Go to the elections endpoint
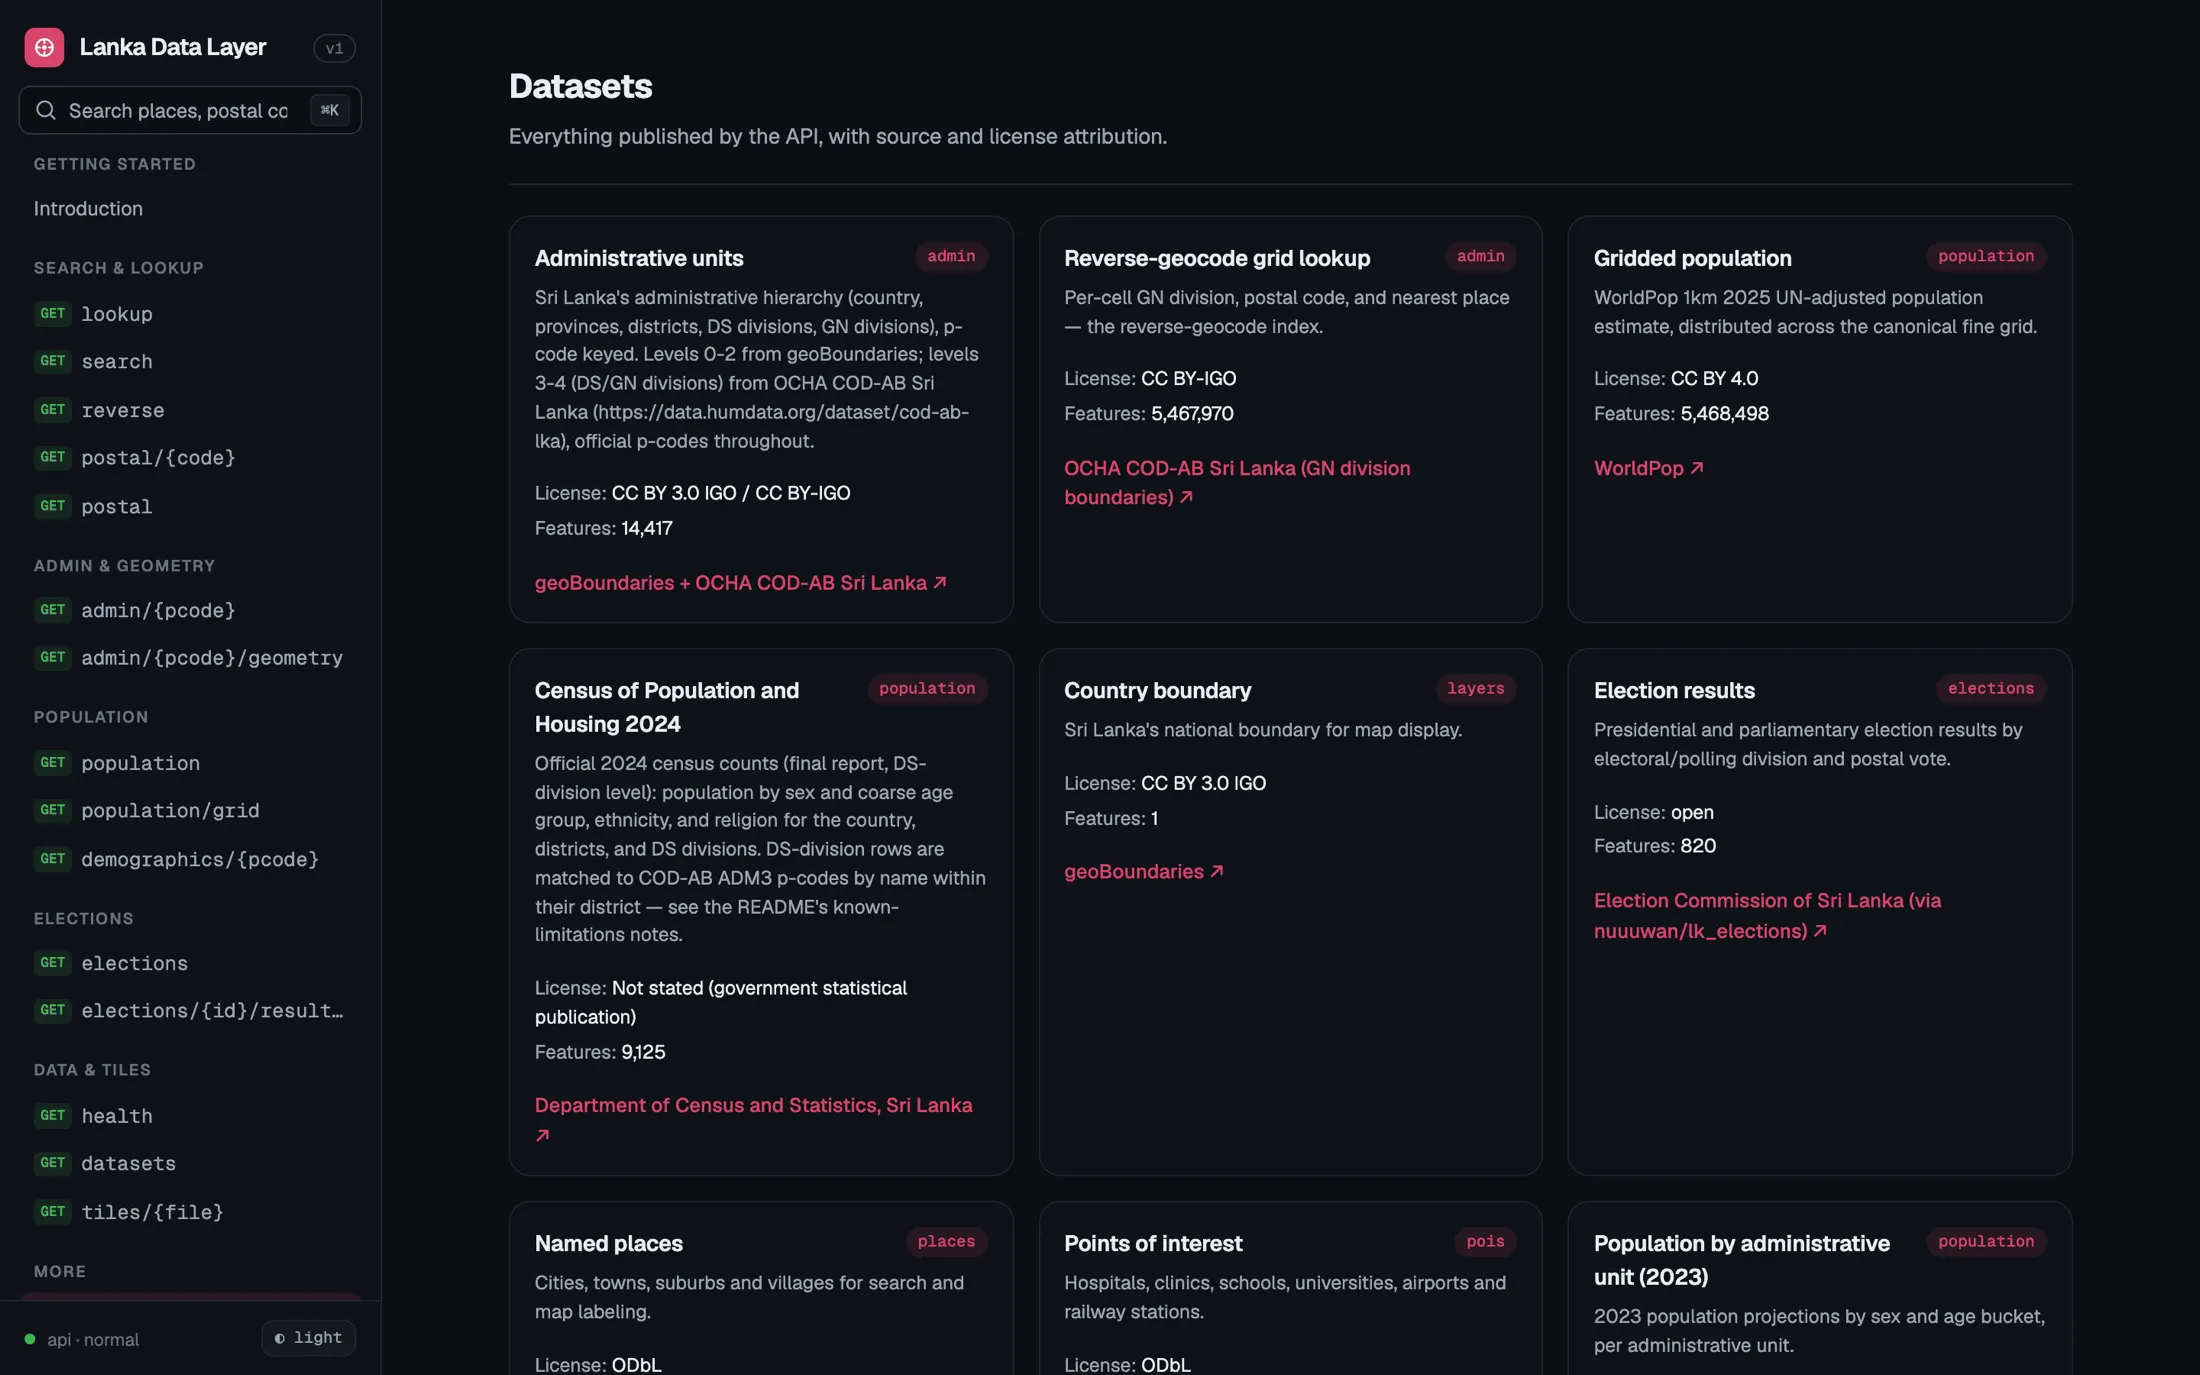Image resolution: width=2200 pixels, height=1375 pixels. (190, 963)
